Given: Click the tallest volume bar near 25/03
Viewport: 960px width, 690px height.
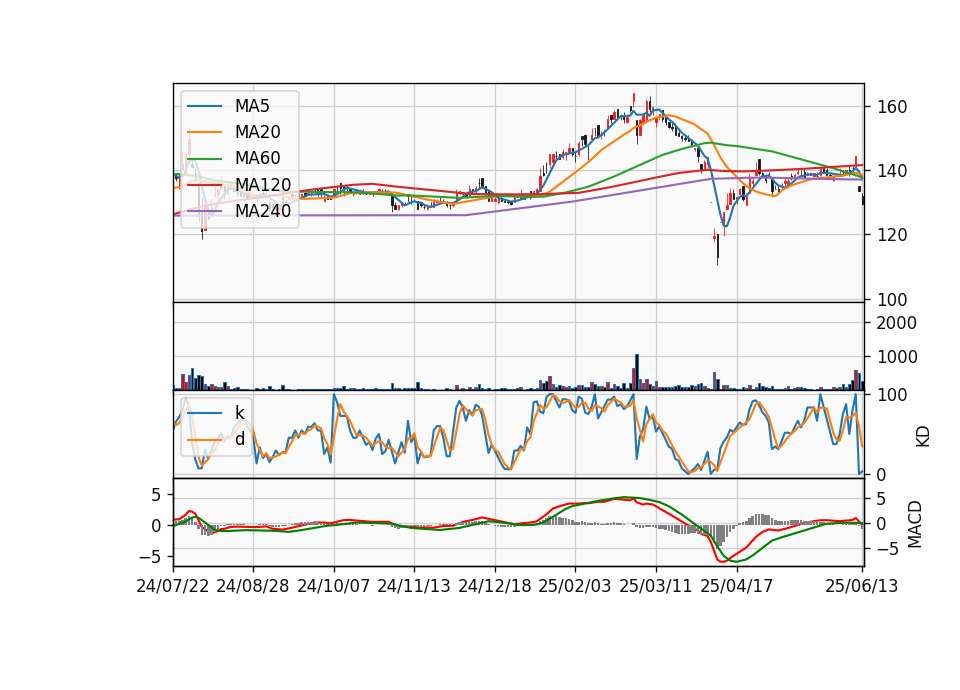Looking at the screenshot, I should coord(637,372).
